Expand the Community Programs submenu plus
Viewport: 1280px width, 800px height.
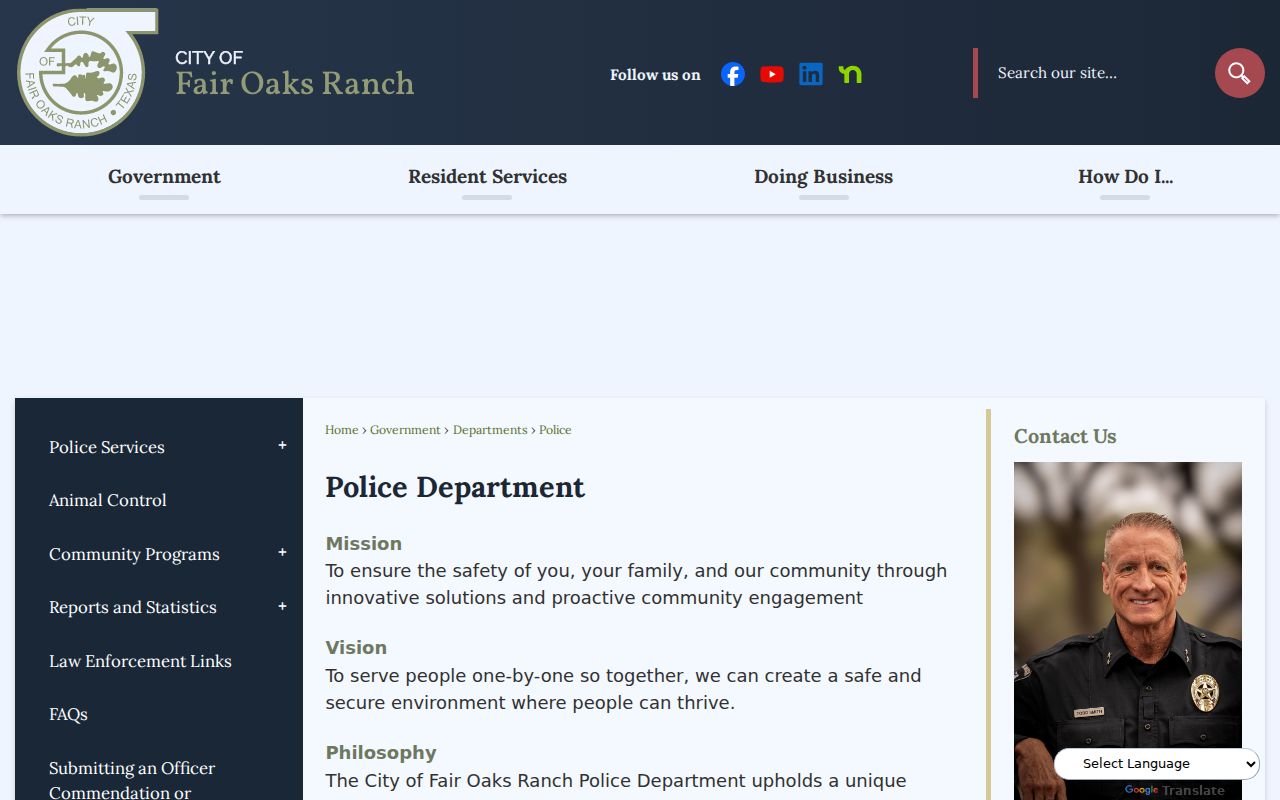(282, 553)
